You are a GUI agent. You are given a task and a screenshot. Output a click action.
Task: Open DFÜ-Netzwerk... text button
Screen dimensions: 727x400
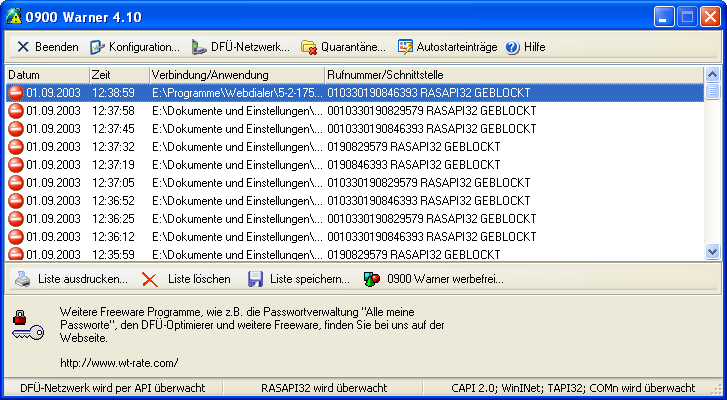coord(250,47)
